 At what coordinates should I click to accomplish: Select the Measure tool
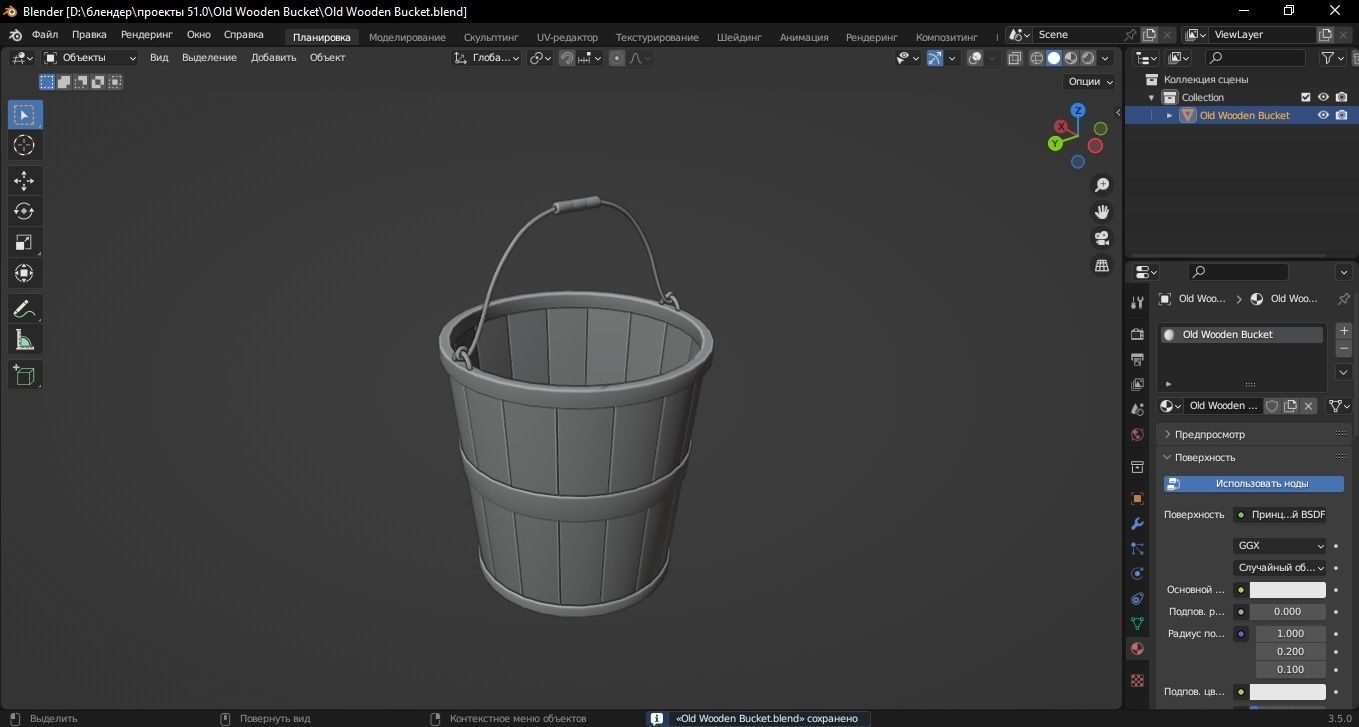point(24,341)
